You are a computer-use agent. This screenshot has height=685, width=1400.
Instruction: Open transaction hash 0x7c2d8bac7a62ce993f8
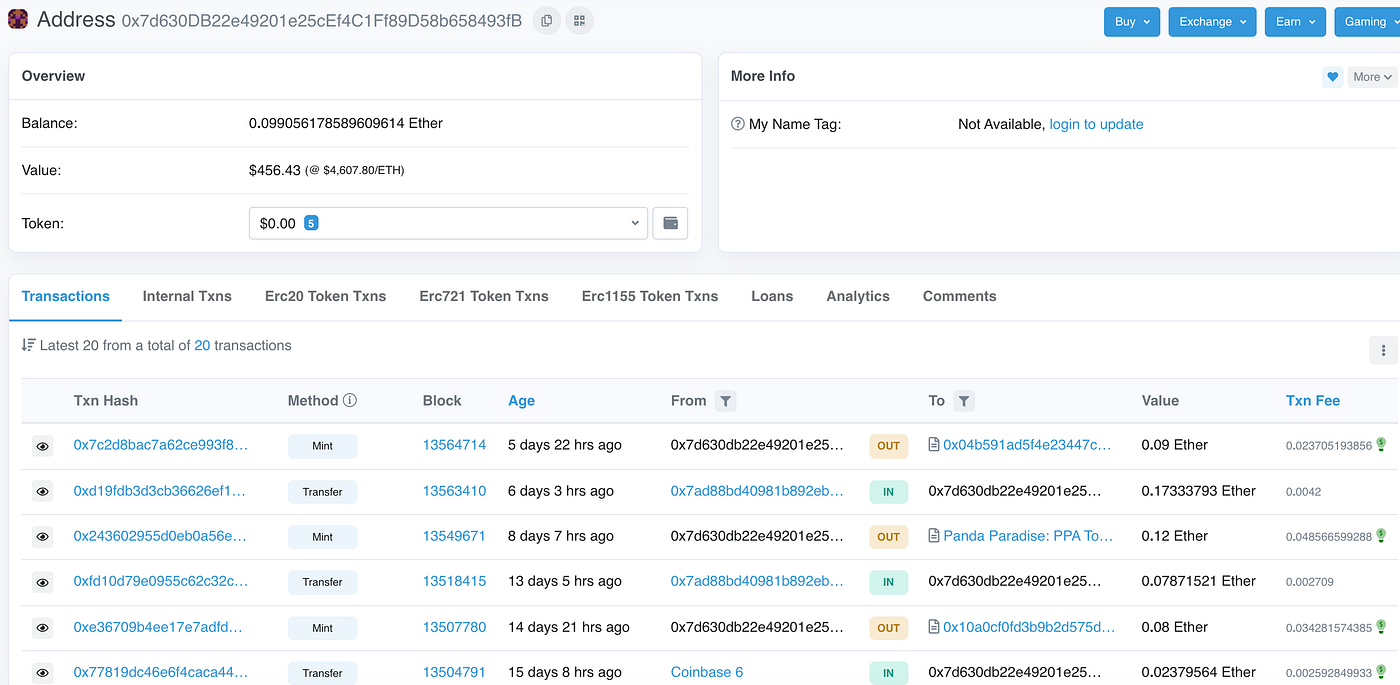160,445
